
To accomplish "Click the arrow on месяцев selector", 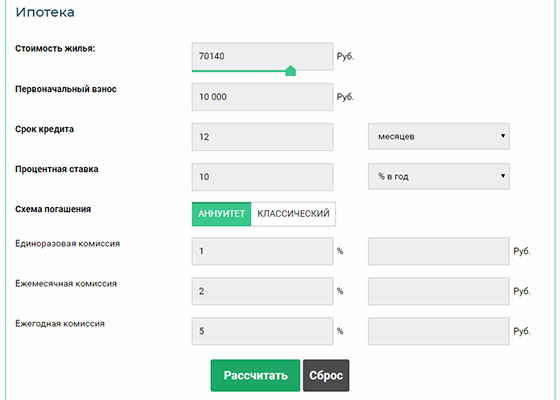I will 503,136.
